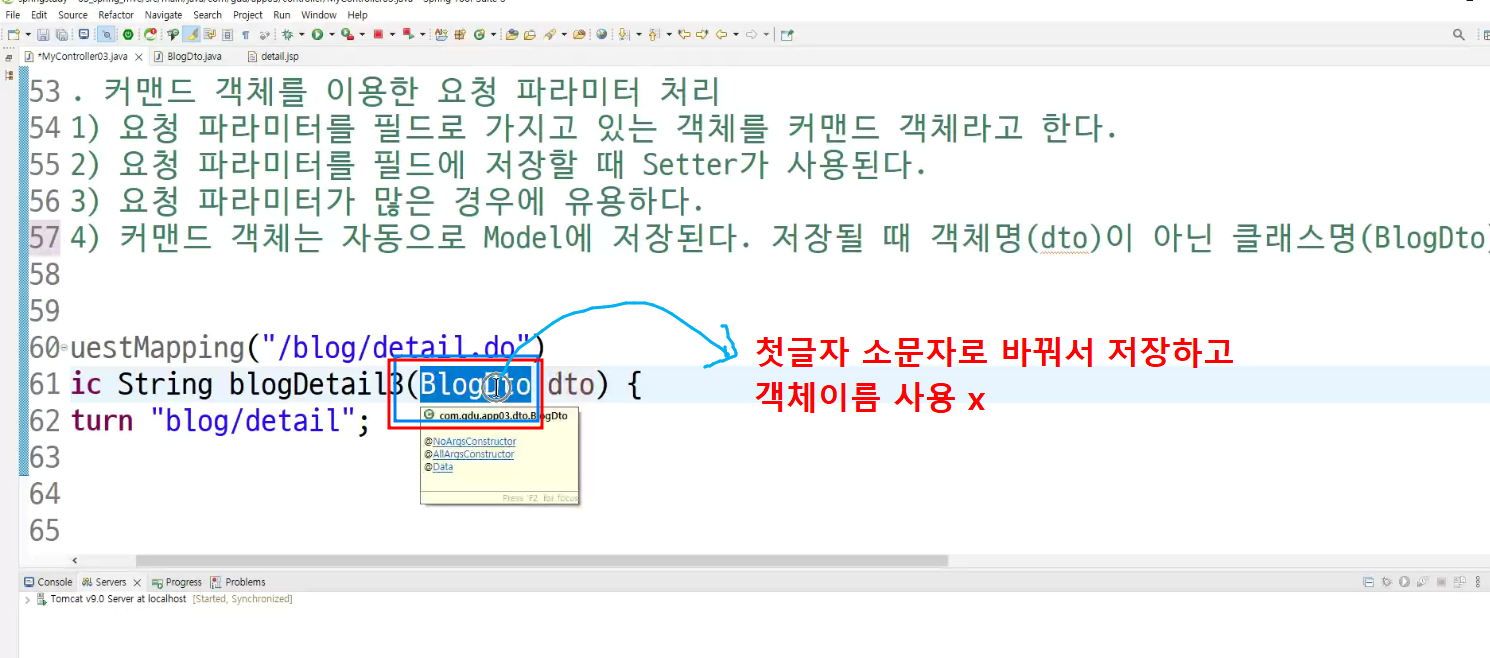Open the Window menu

(319, 15)
